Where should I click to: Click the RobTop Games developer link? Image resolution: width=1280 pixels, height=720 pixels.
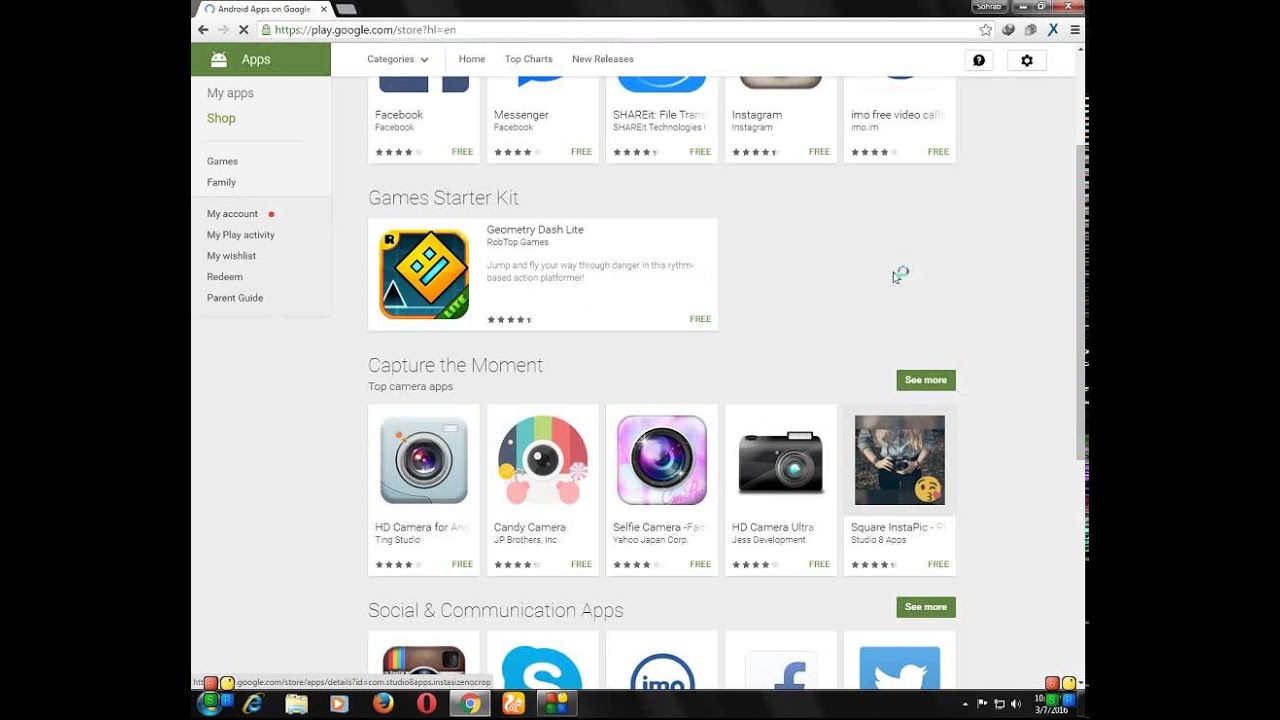[x=518, y=242]
